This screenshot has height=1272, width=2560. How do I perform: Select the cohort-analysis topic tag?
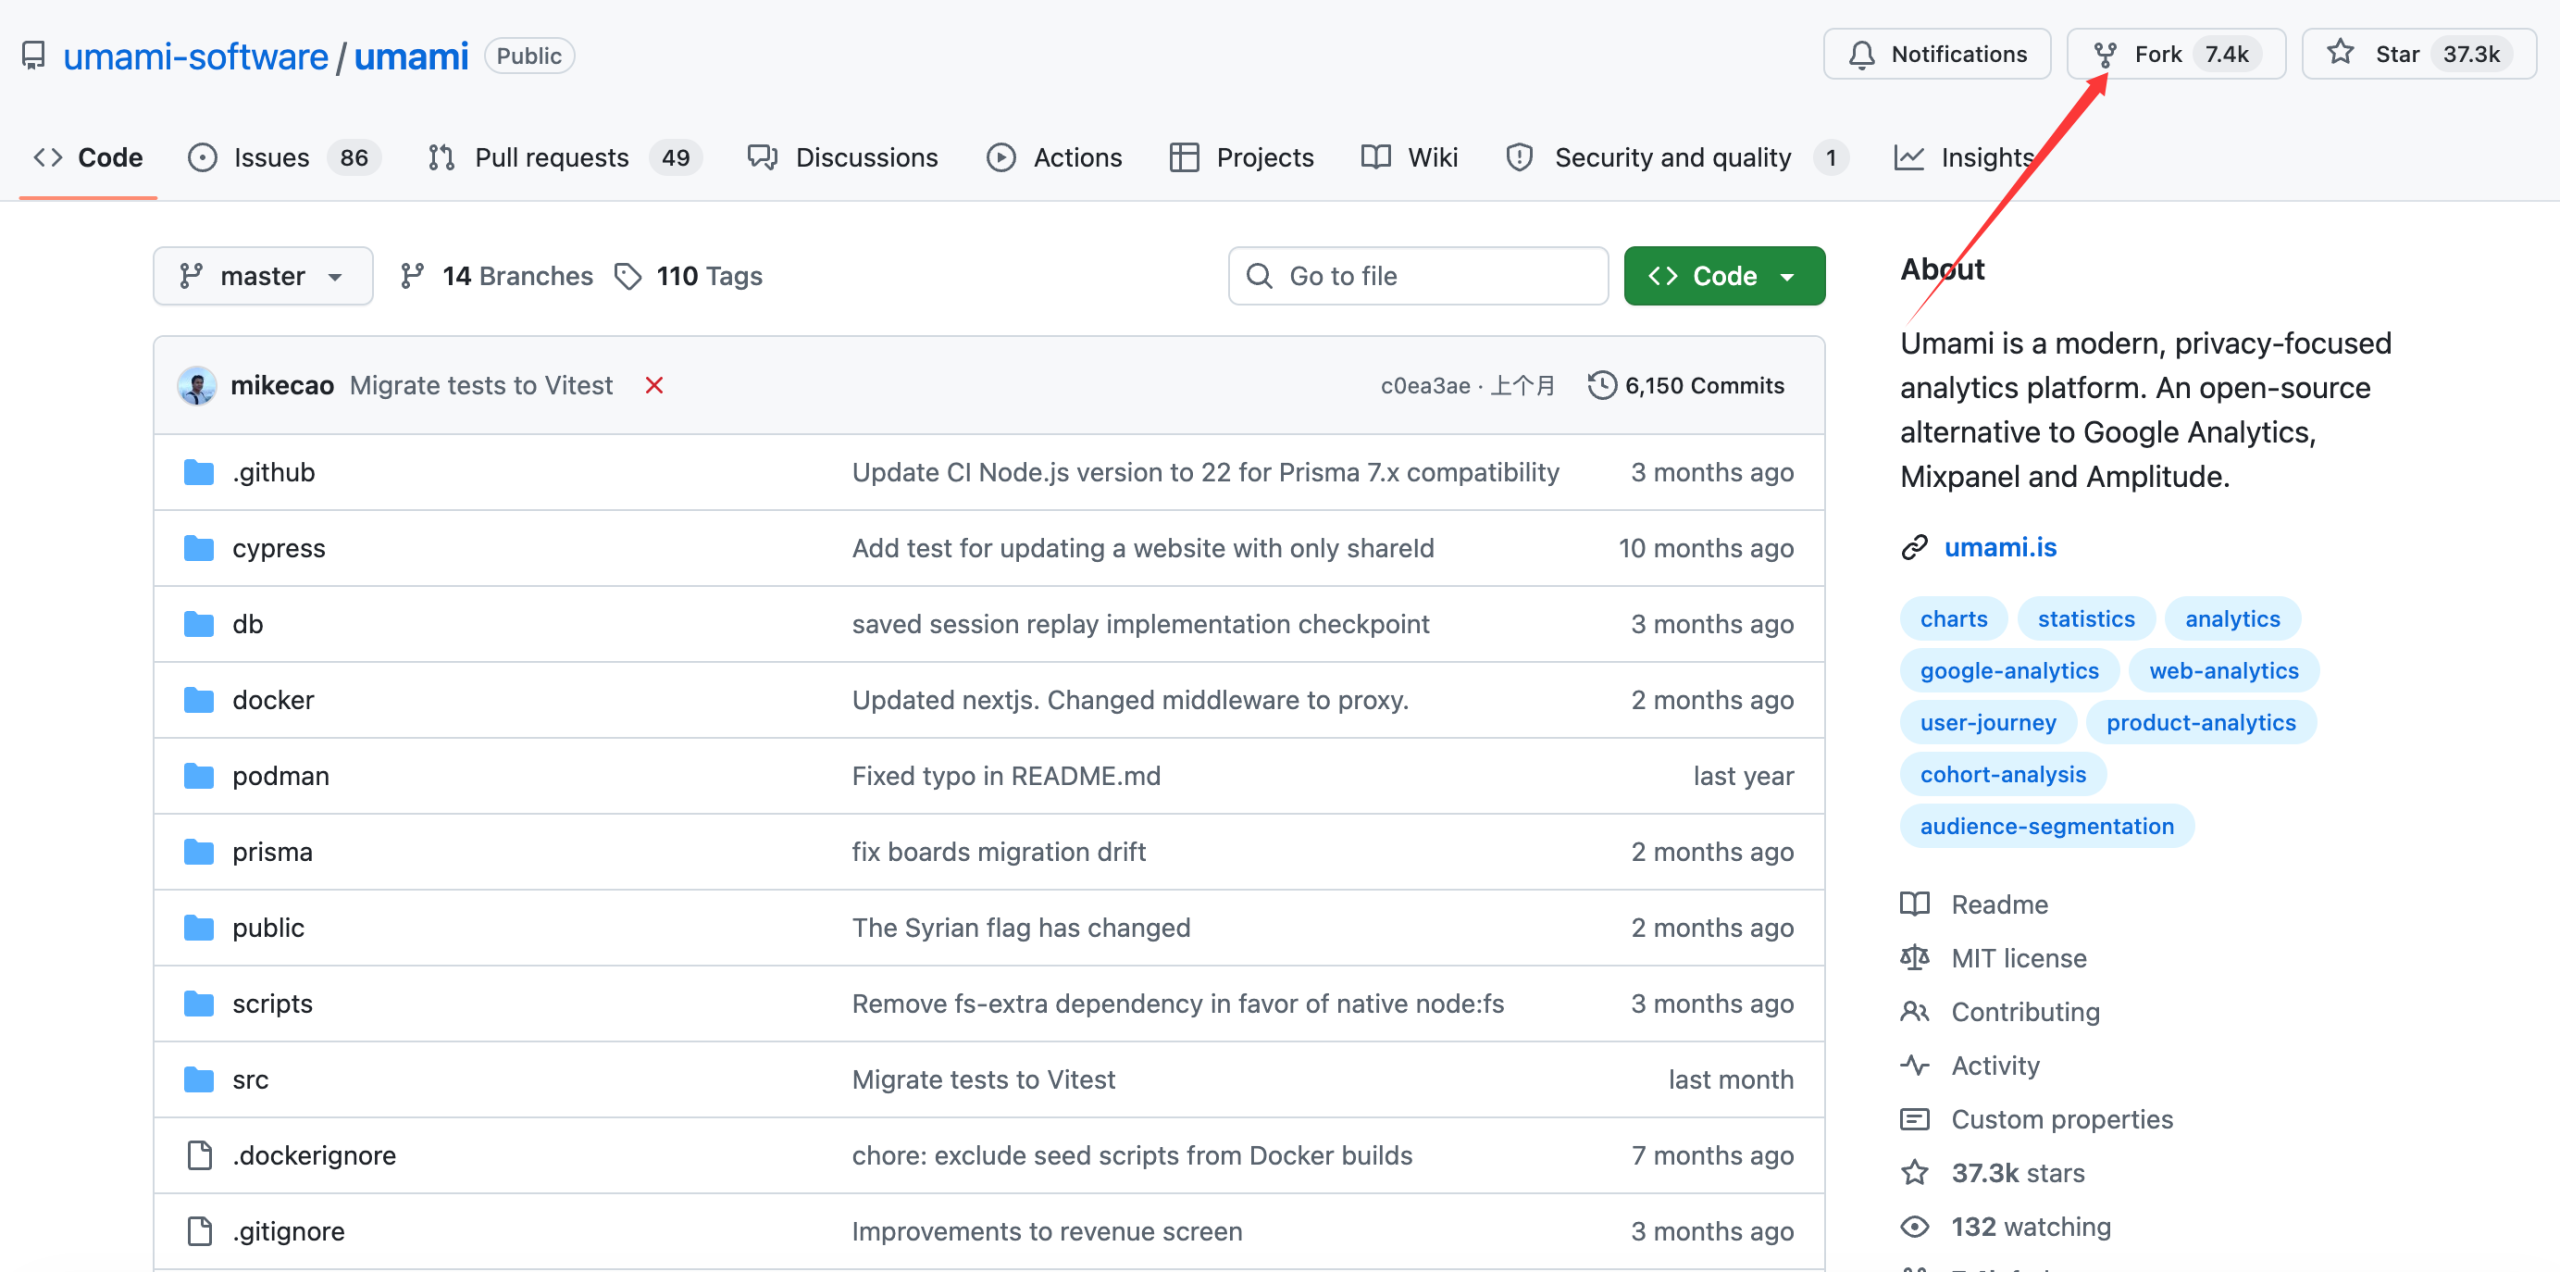2003,775
